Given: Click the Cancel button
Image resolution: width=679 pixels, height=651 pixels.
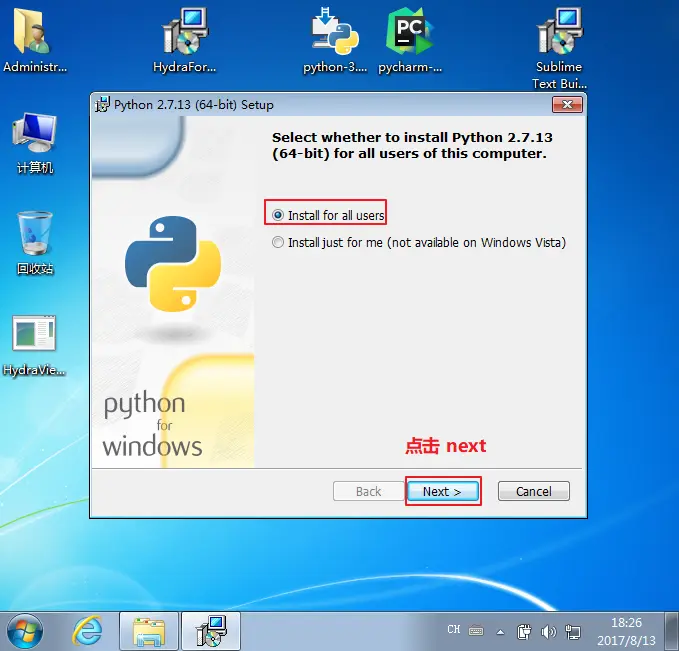Looking at the screenshot, I should (534, 491).
